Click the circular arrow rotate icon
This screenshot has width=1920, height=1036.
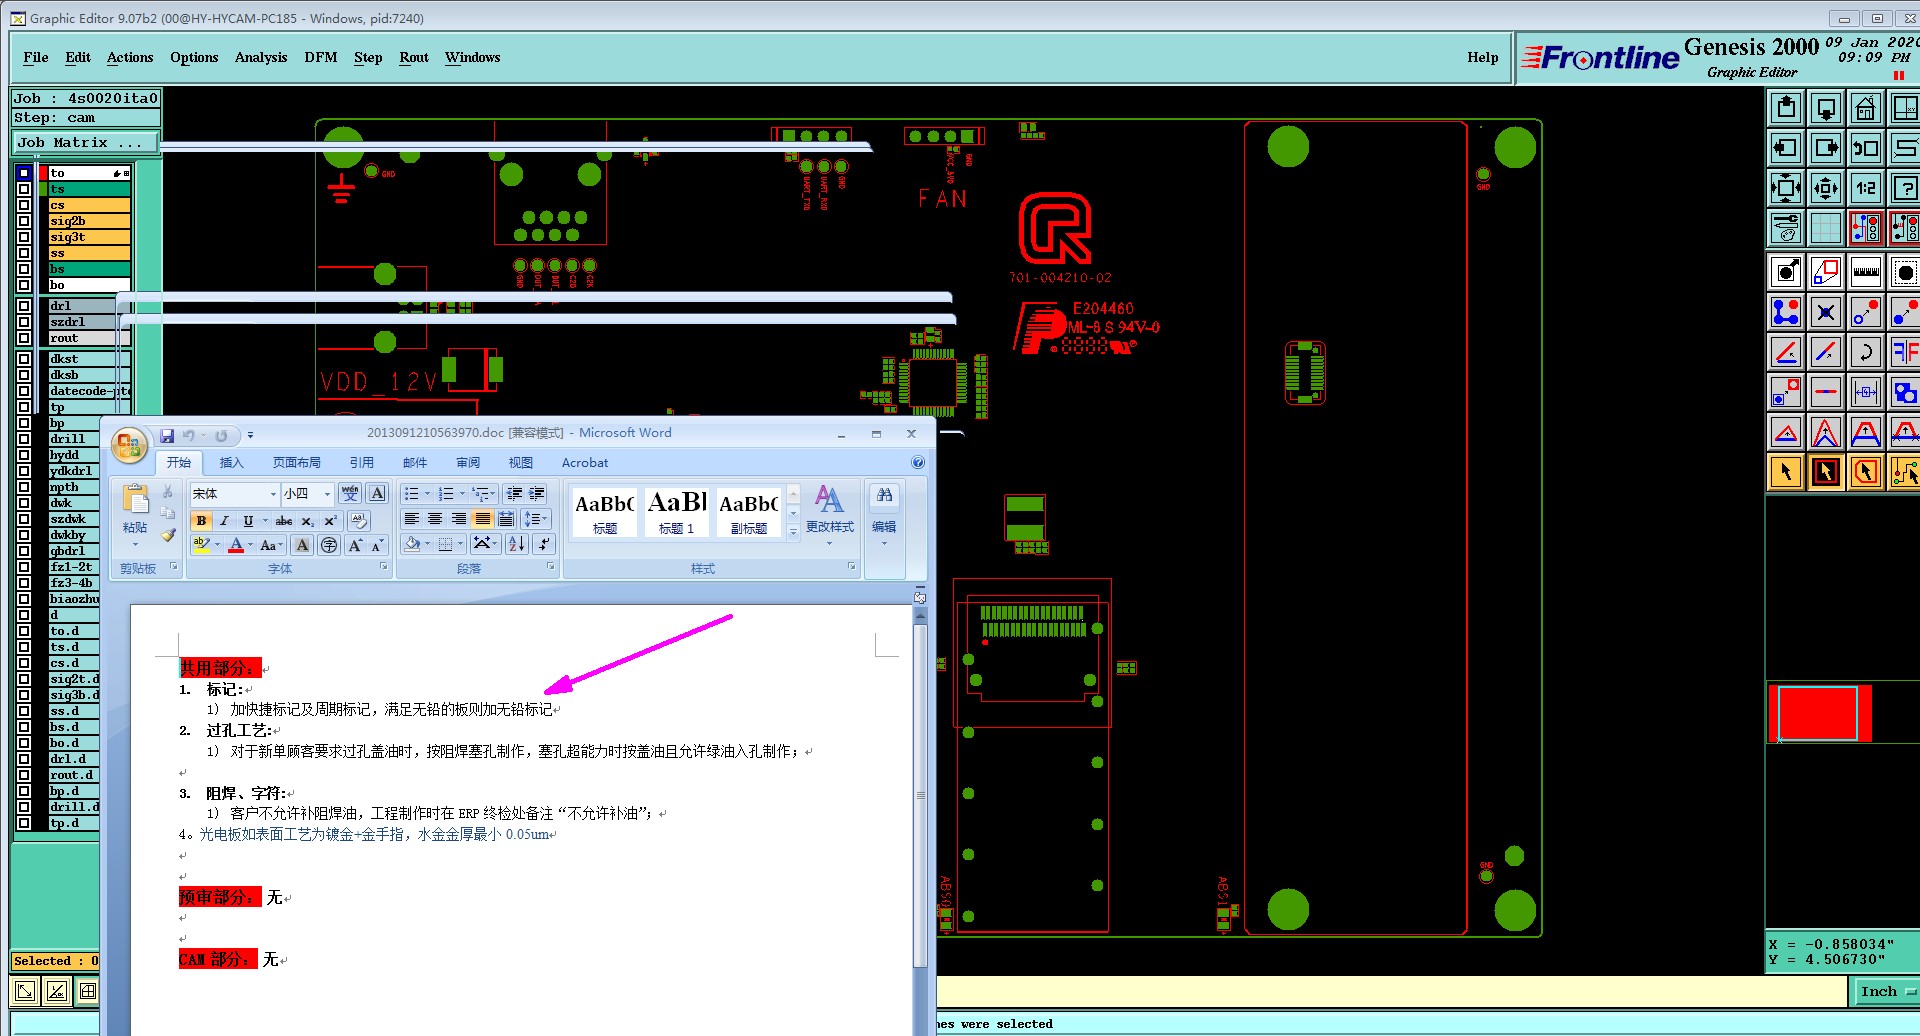click(1866, 352)
